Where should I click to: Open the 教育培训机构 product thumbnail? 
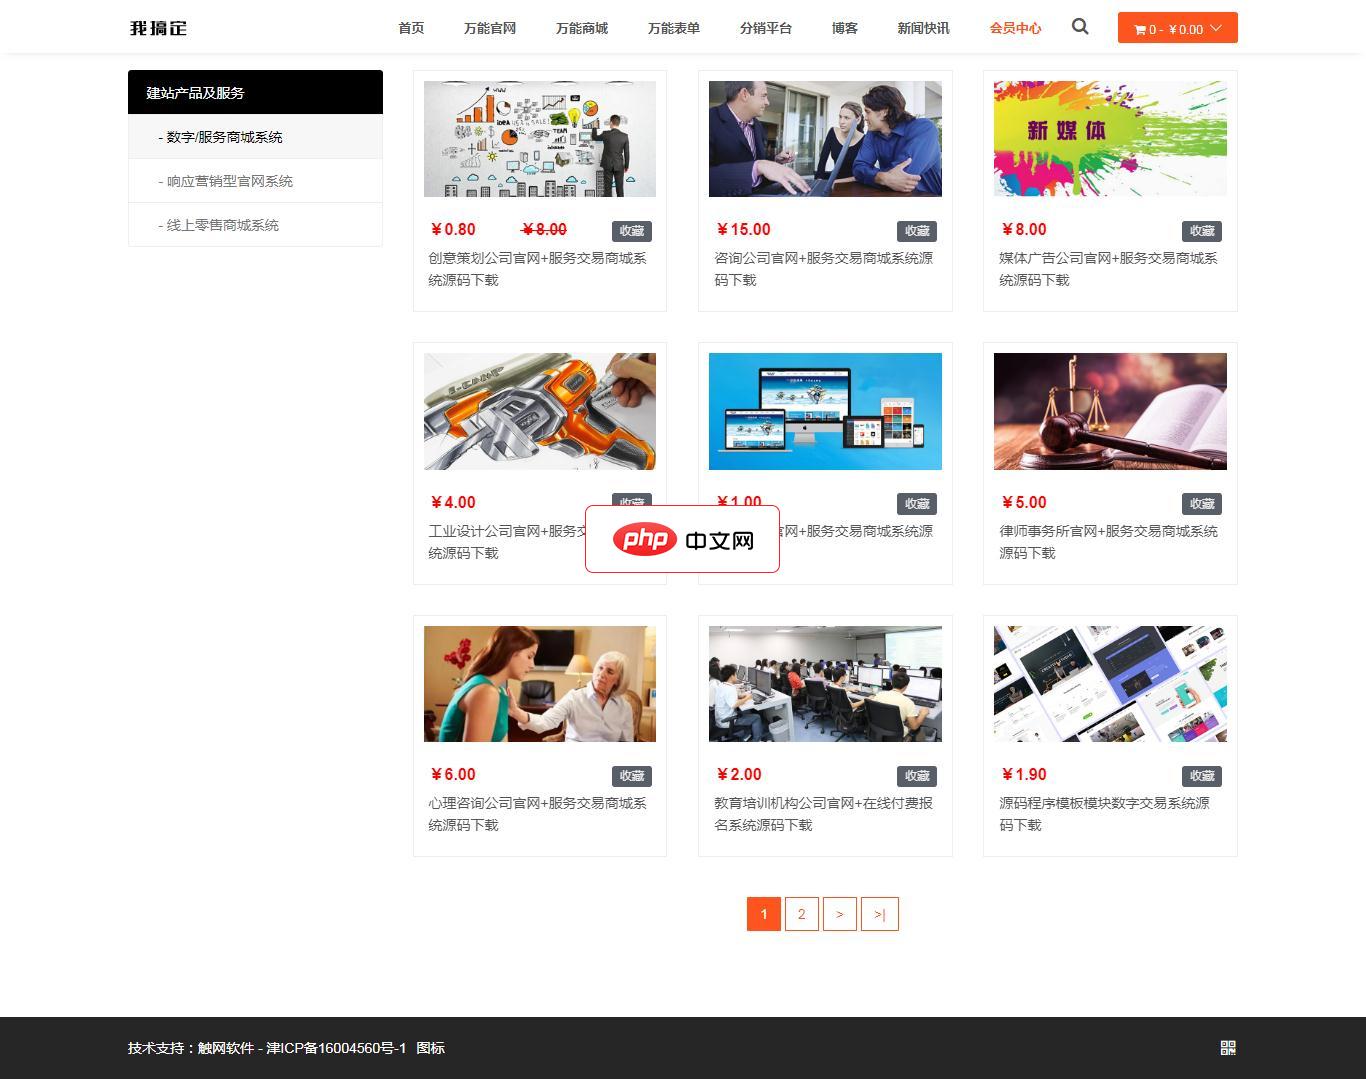click(825, 683)
